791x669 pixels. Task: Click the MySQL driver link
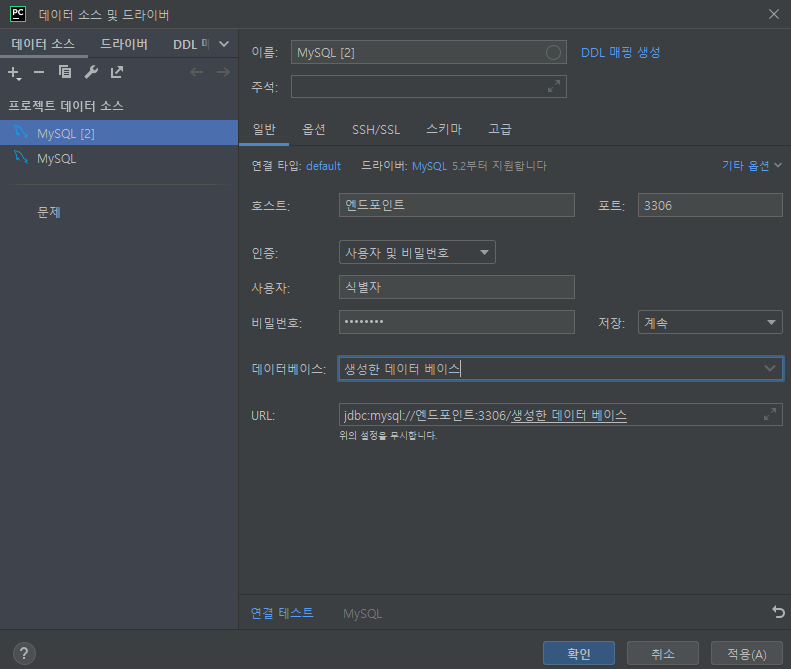[x=429, y=166]
